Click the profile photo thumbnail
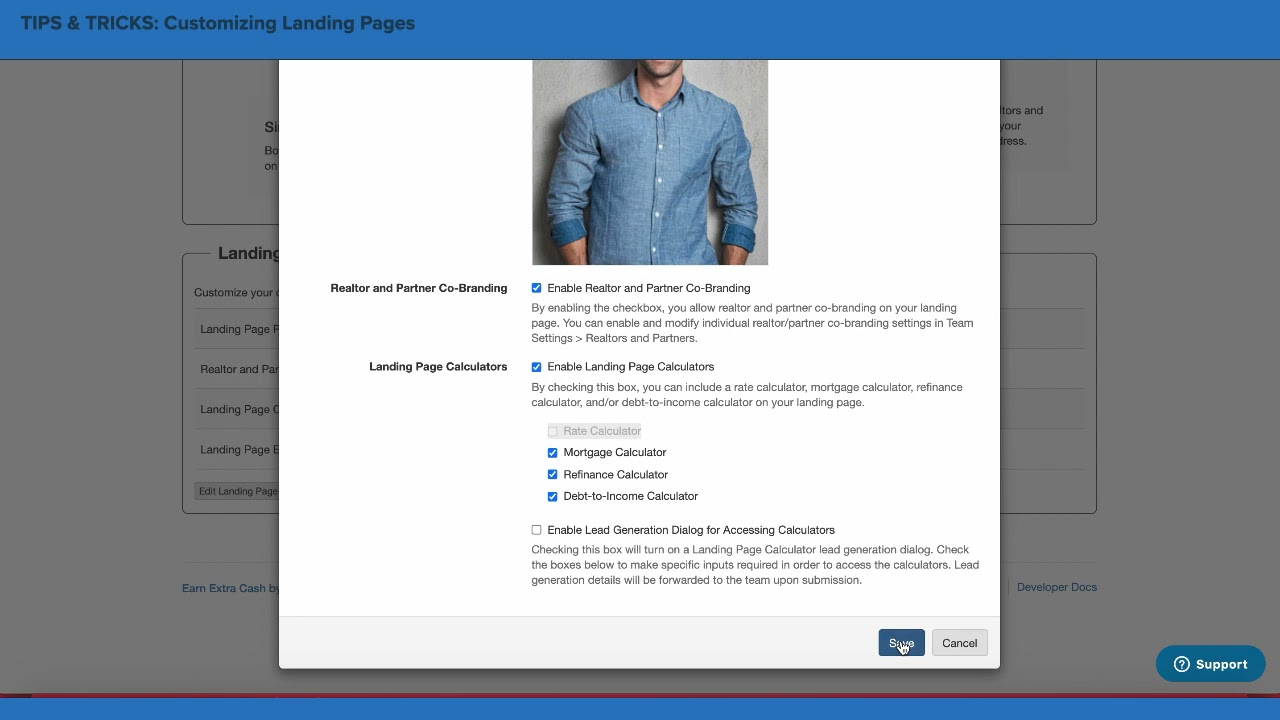This screenshot has height=720, width=1280. pyautogui.click(x=650, y=162)
